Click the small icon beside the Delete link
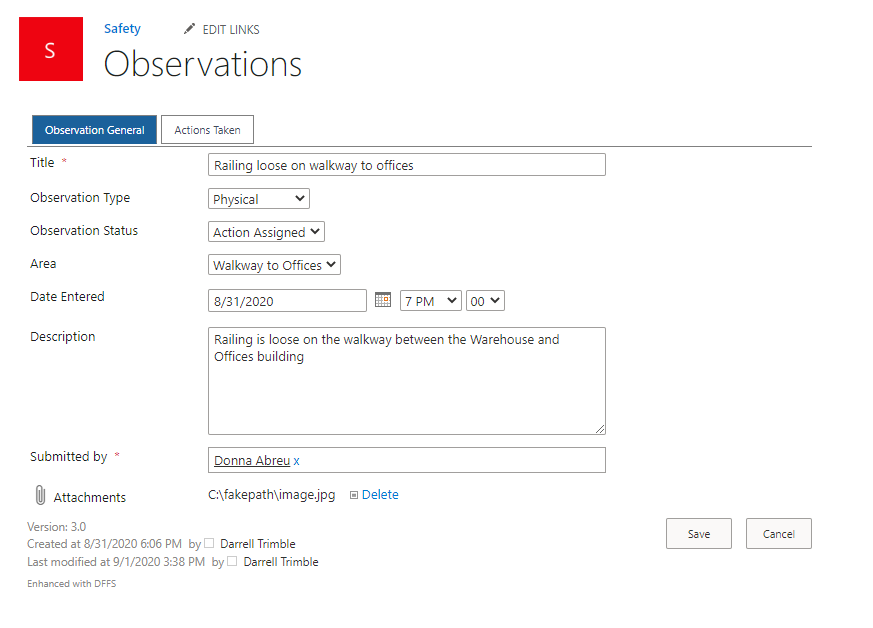The image size is (873, 628). (355, 494)
